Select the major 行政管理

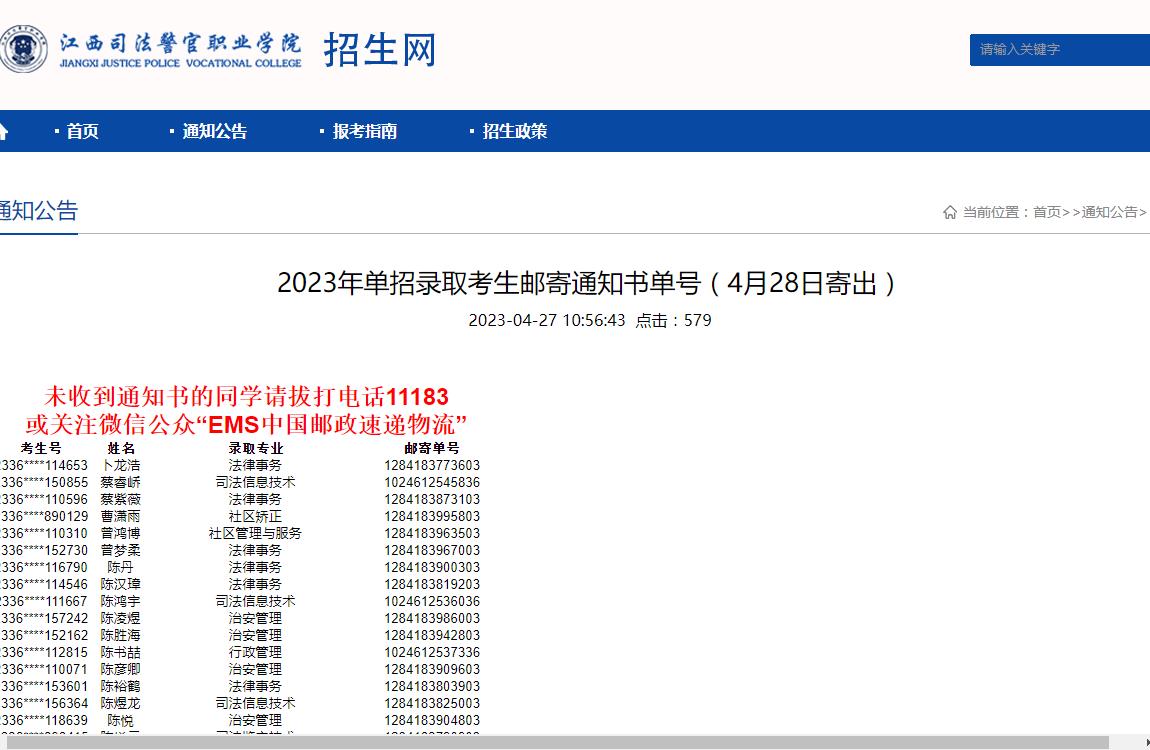pyautogui.click(x=255, y=652)
